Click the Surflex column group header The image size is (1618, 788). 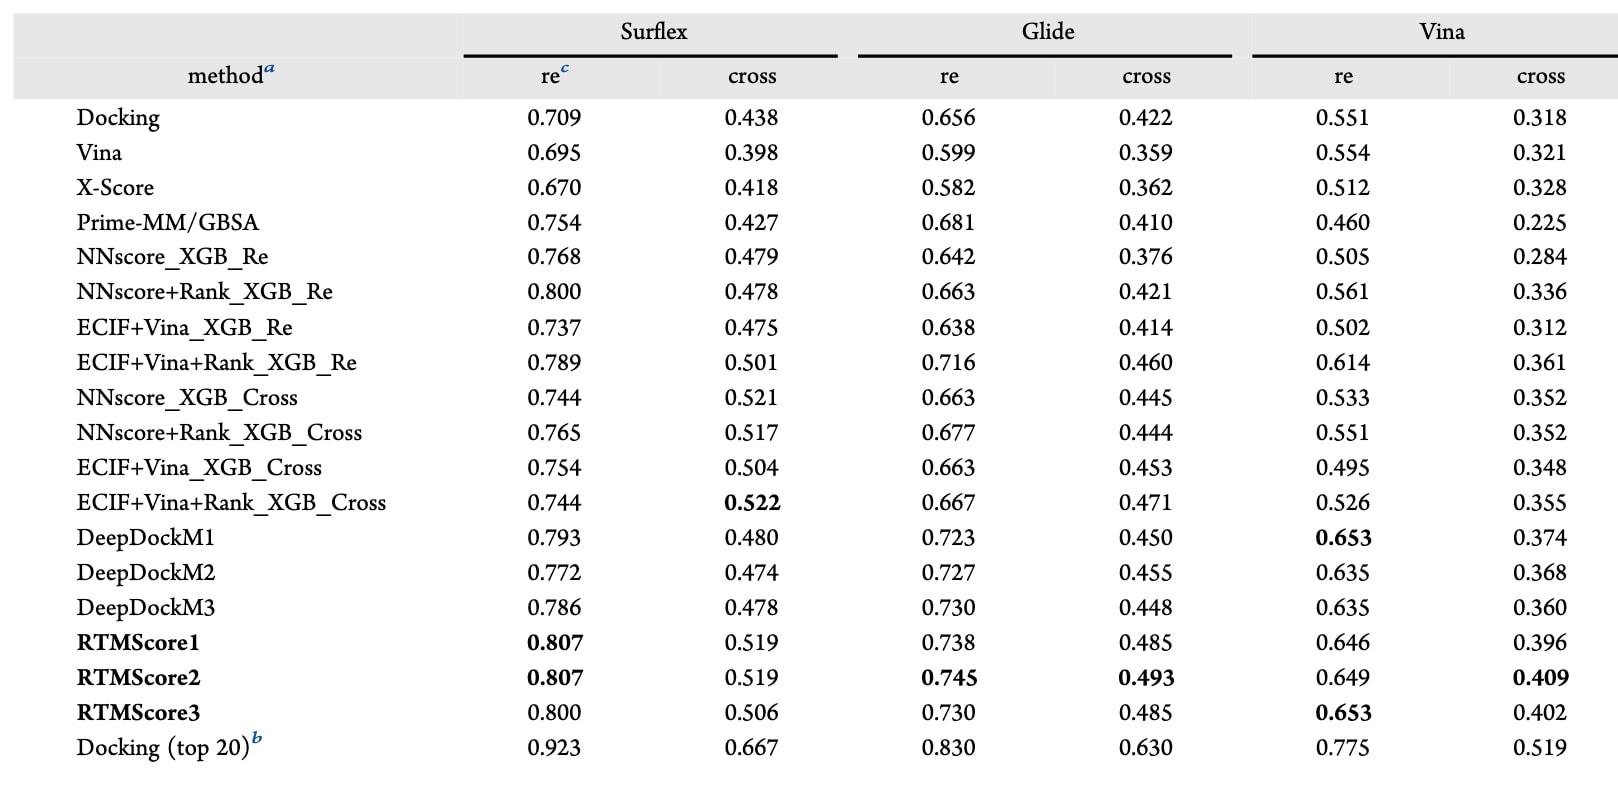point(653,32)
